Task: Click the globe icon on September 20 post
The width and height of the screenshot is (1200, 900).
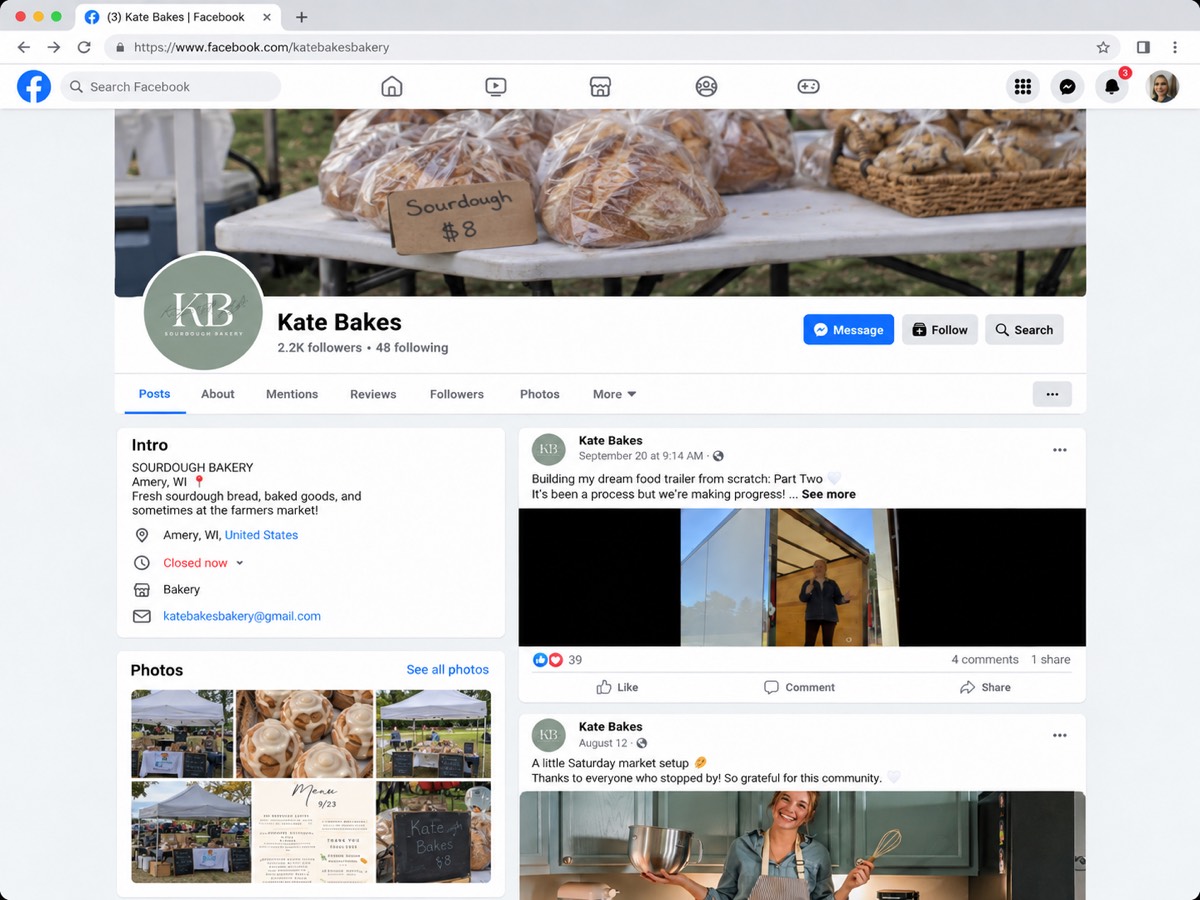Action: pyautogui.click(x=718, y=456)
